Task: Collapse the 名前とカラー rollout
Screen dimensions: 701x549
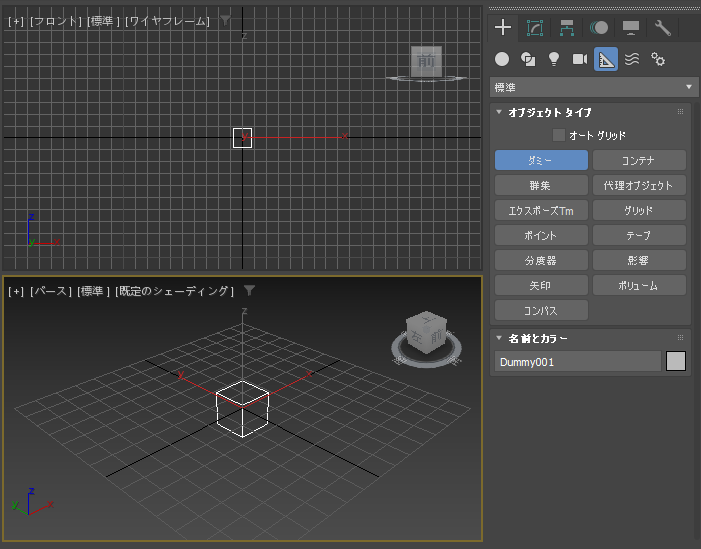Action: click(499, 338)
